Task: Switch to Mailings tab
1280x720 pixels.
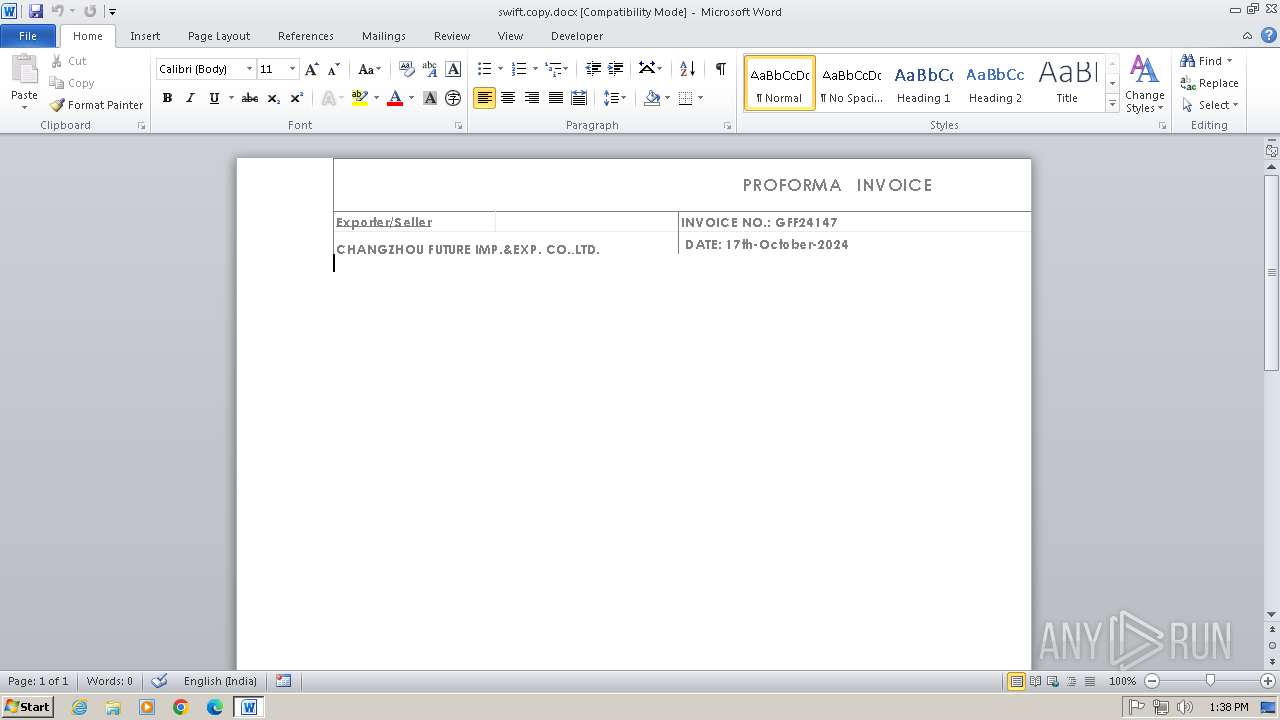Action: 384,36
